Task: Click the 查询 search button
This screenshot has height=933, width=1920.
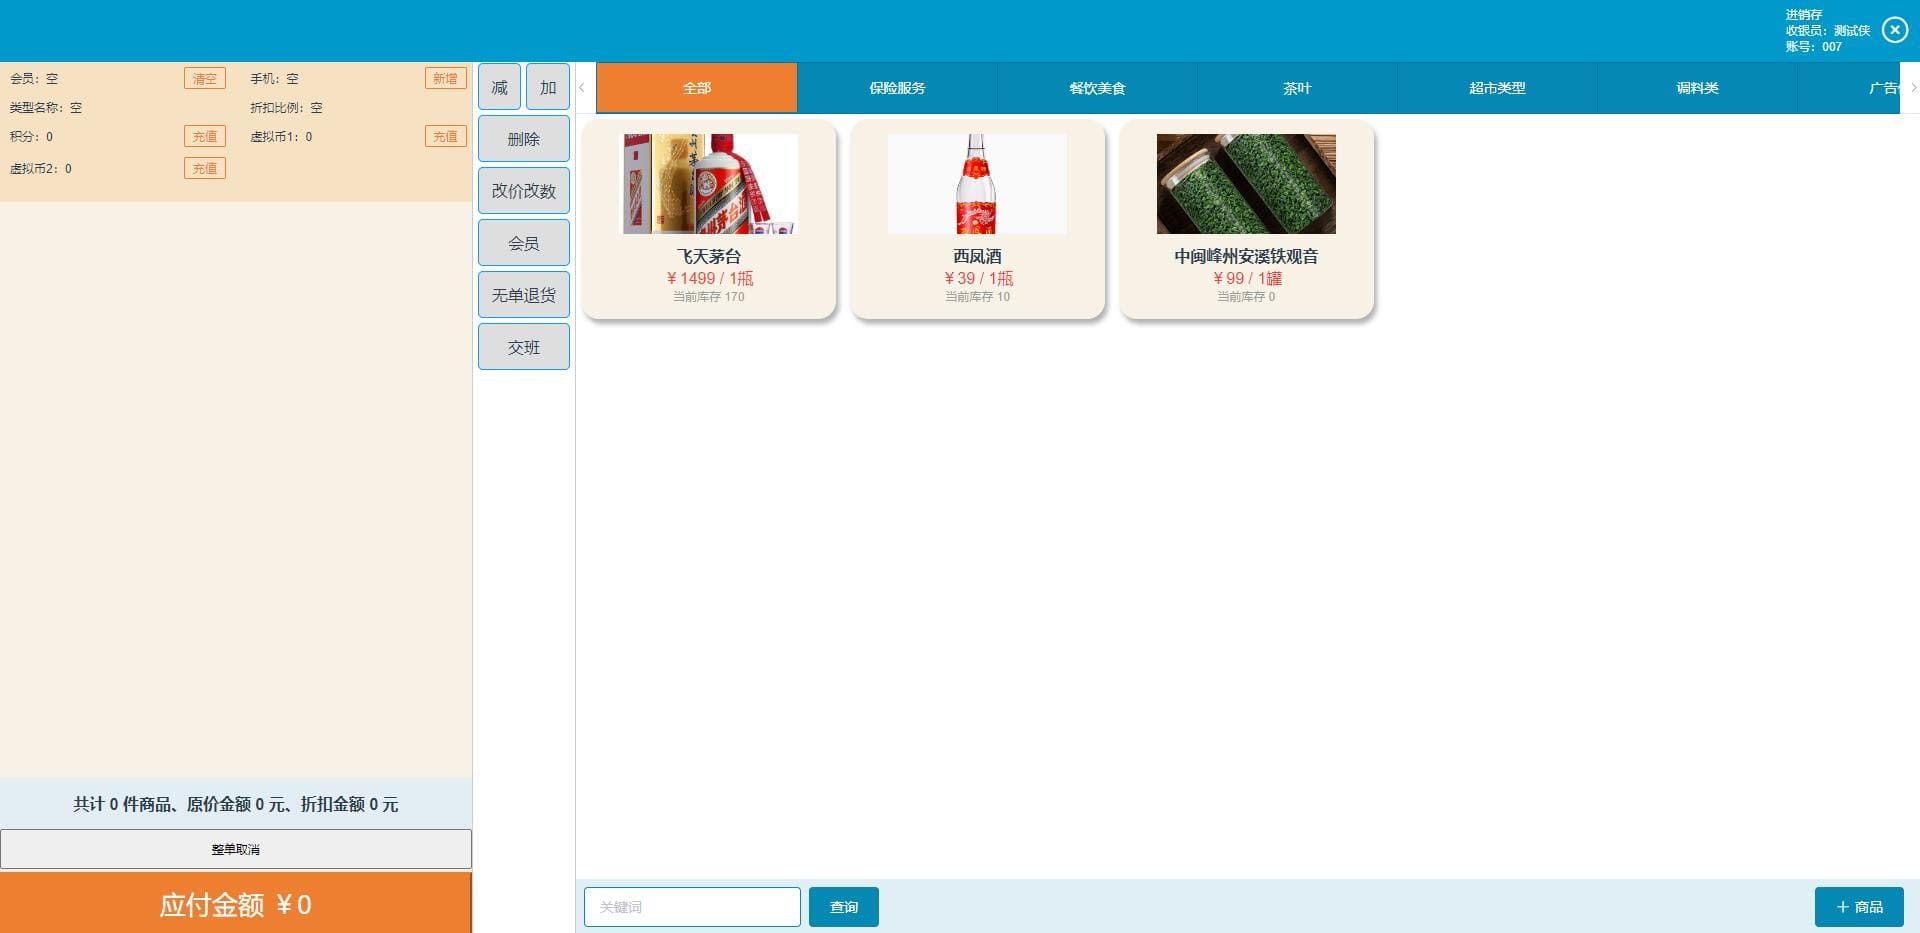Action: 844,907
